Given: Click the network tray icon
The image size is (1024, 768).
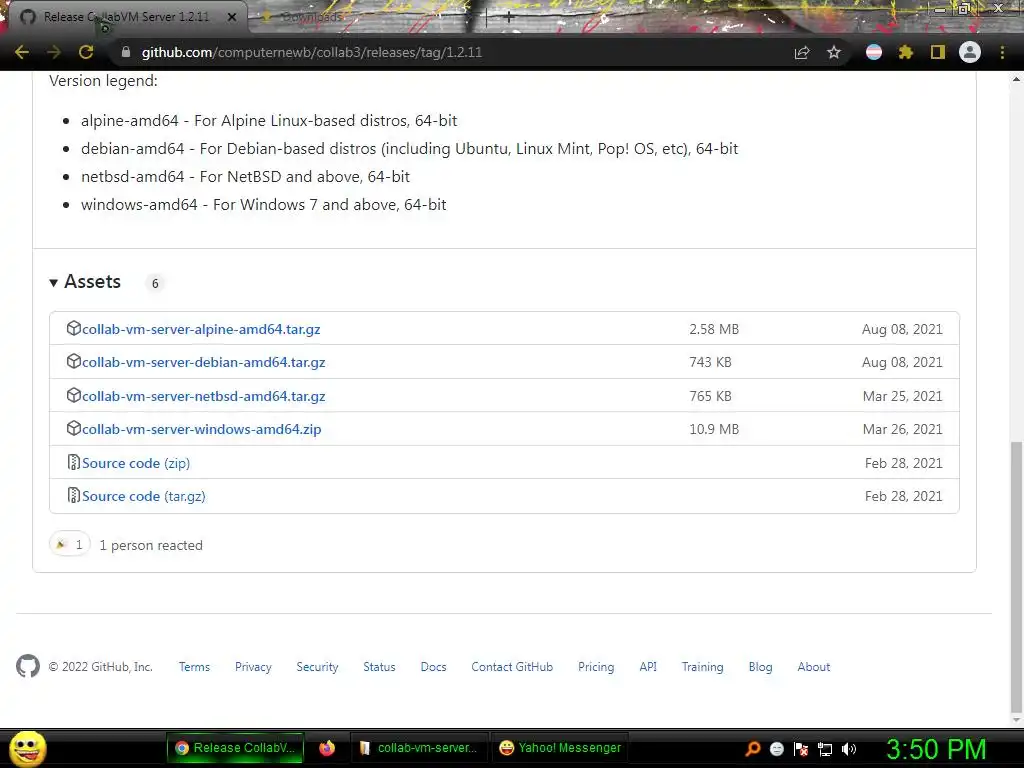Looking at the screenshot, I should pyautogui.click(x=825, y=749).
